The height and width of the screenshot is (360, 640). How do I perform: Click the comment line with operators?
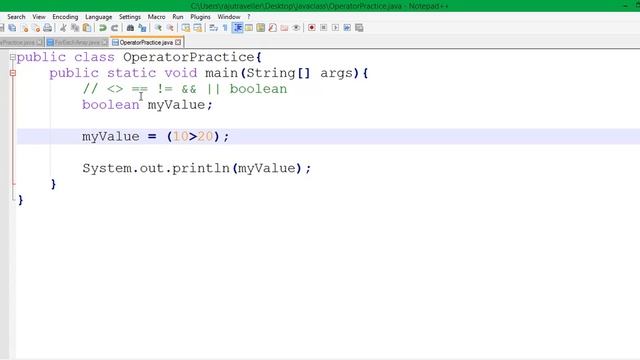coord(185,89)
